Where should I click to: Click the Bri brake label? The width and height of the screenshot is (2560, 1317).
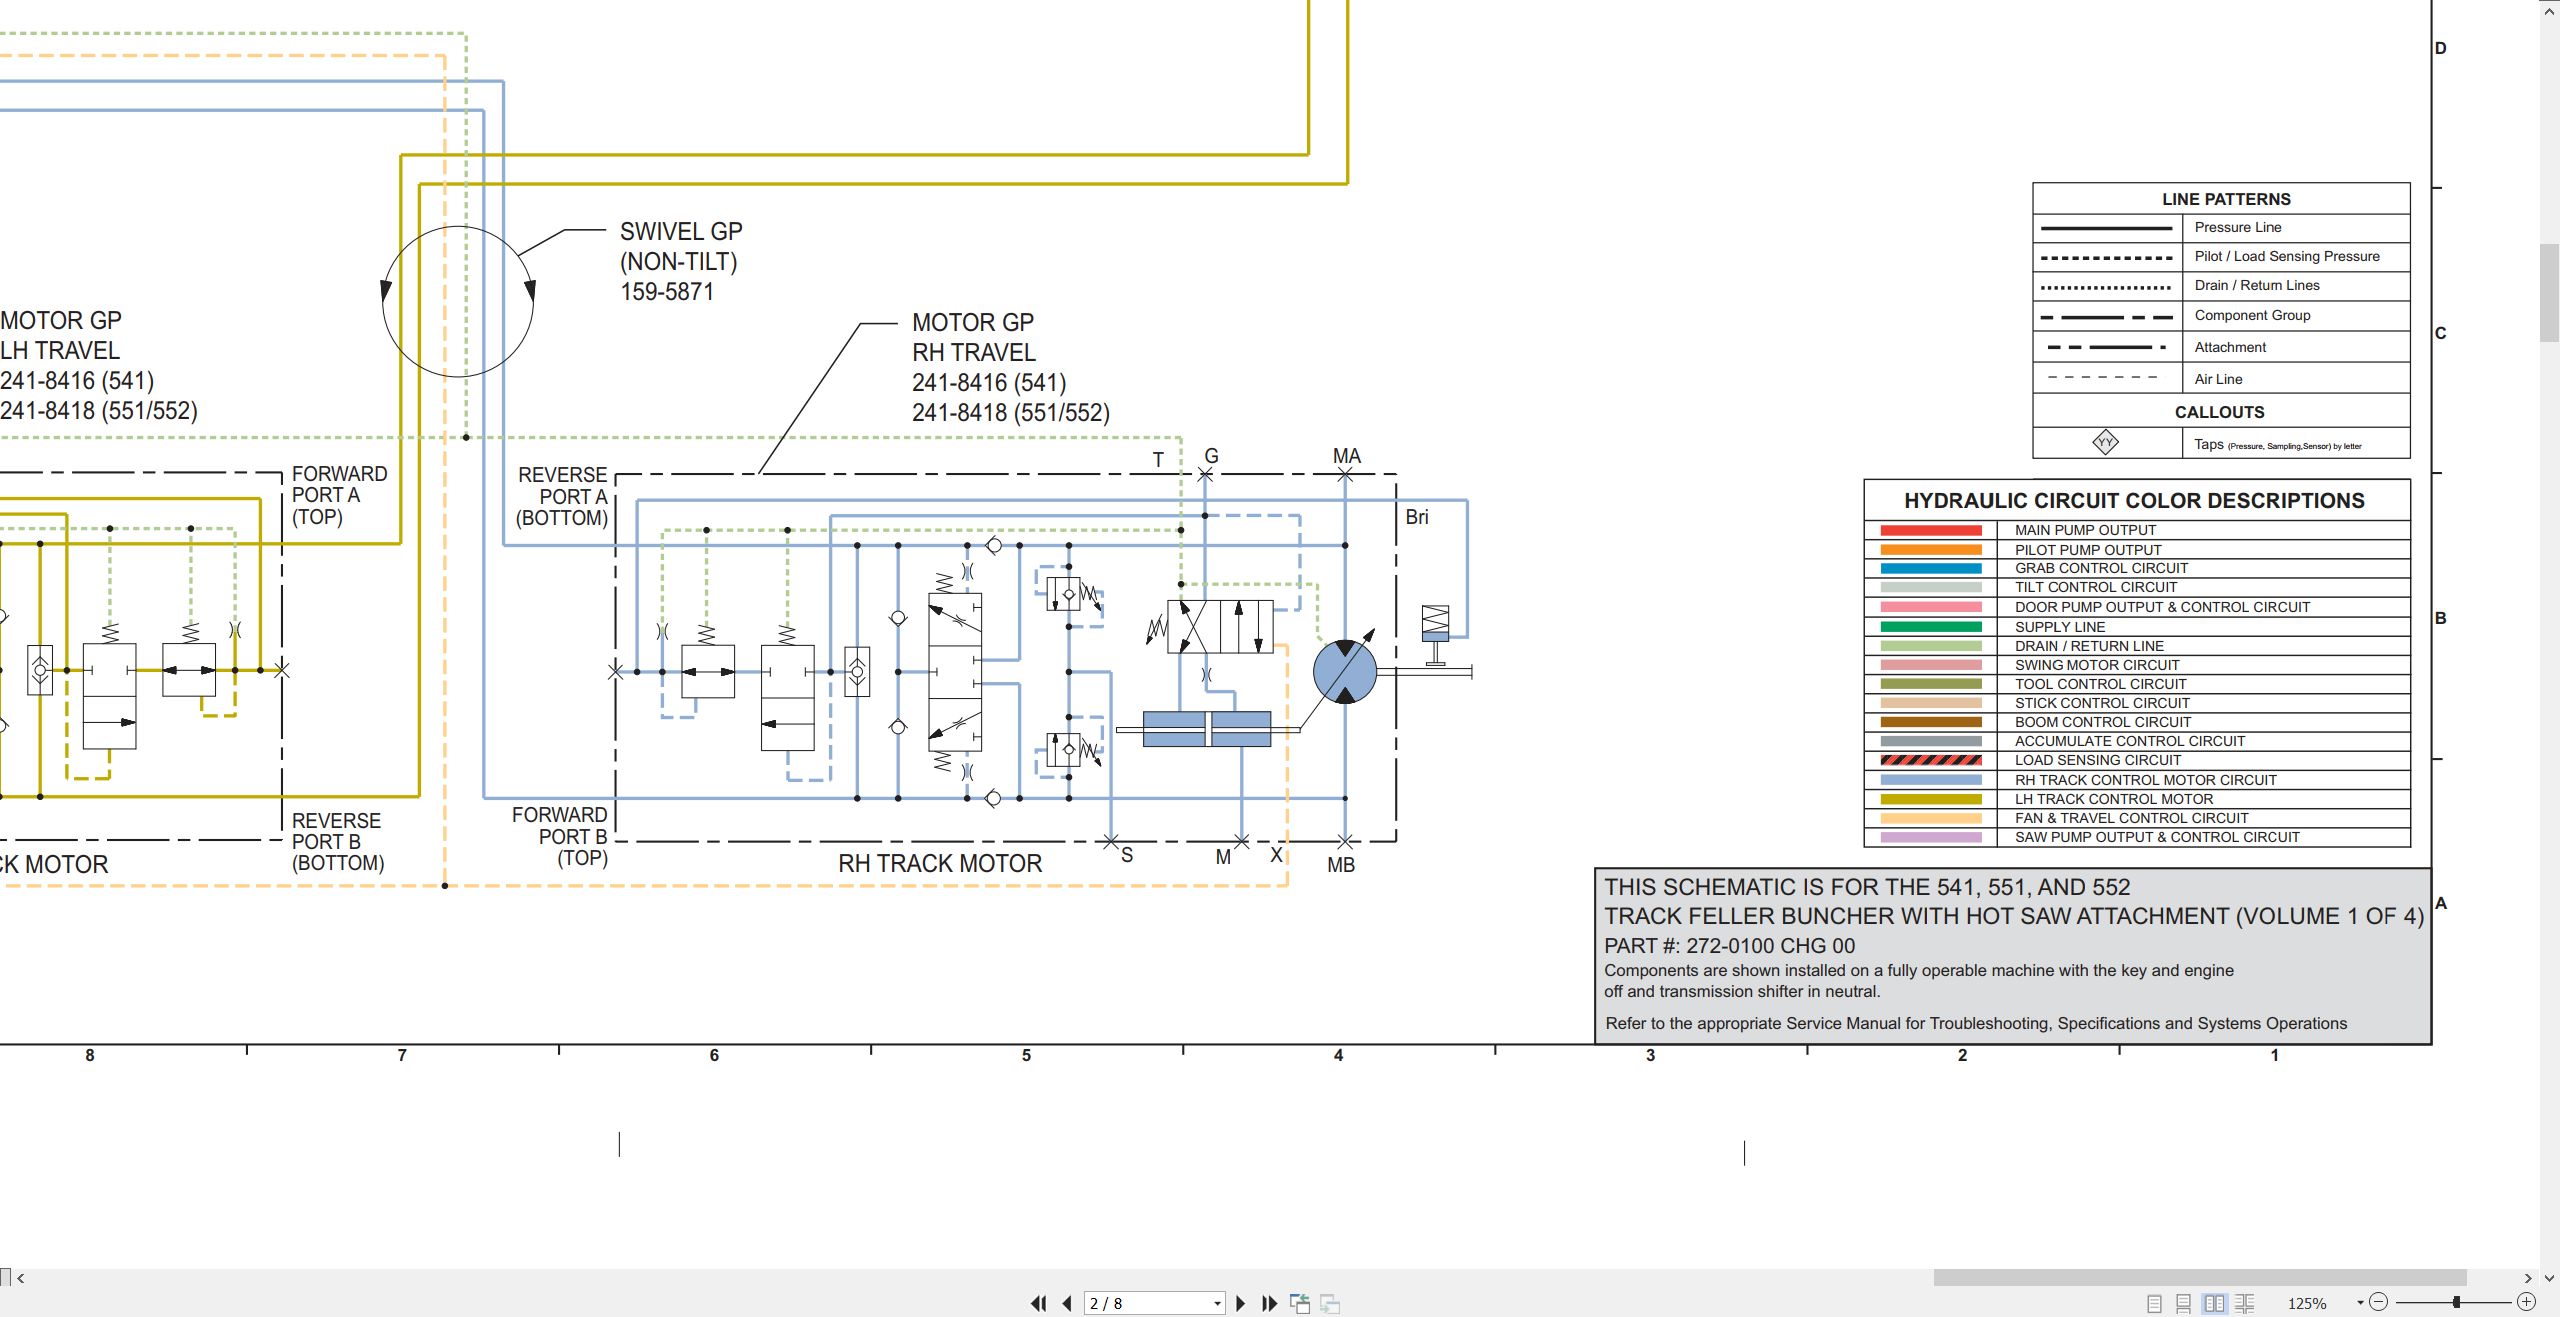pyautogui.click(x=1417, y=517)
